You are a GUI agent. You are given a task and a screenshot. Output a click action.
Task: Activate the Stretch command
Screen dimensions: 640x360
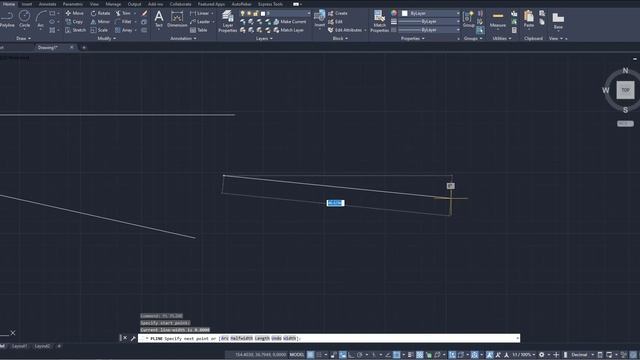pos(76,30)
